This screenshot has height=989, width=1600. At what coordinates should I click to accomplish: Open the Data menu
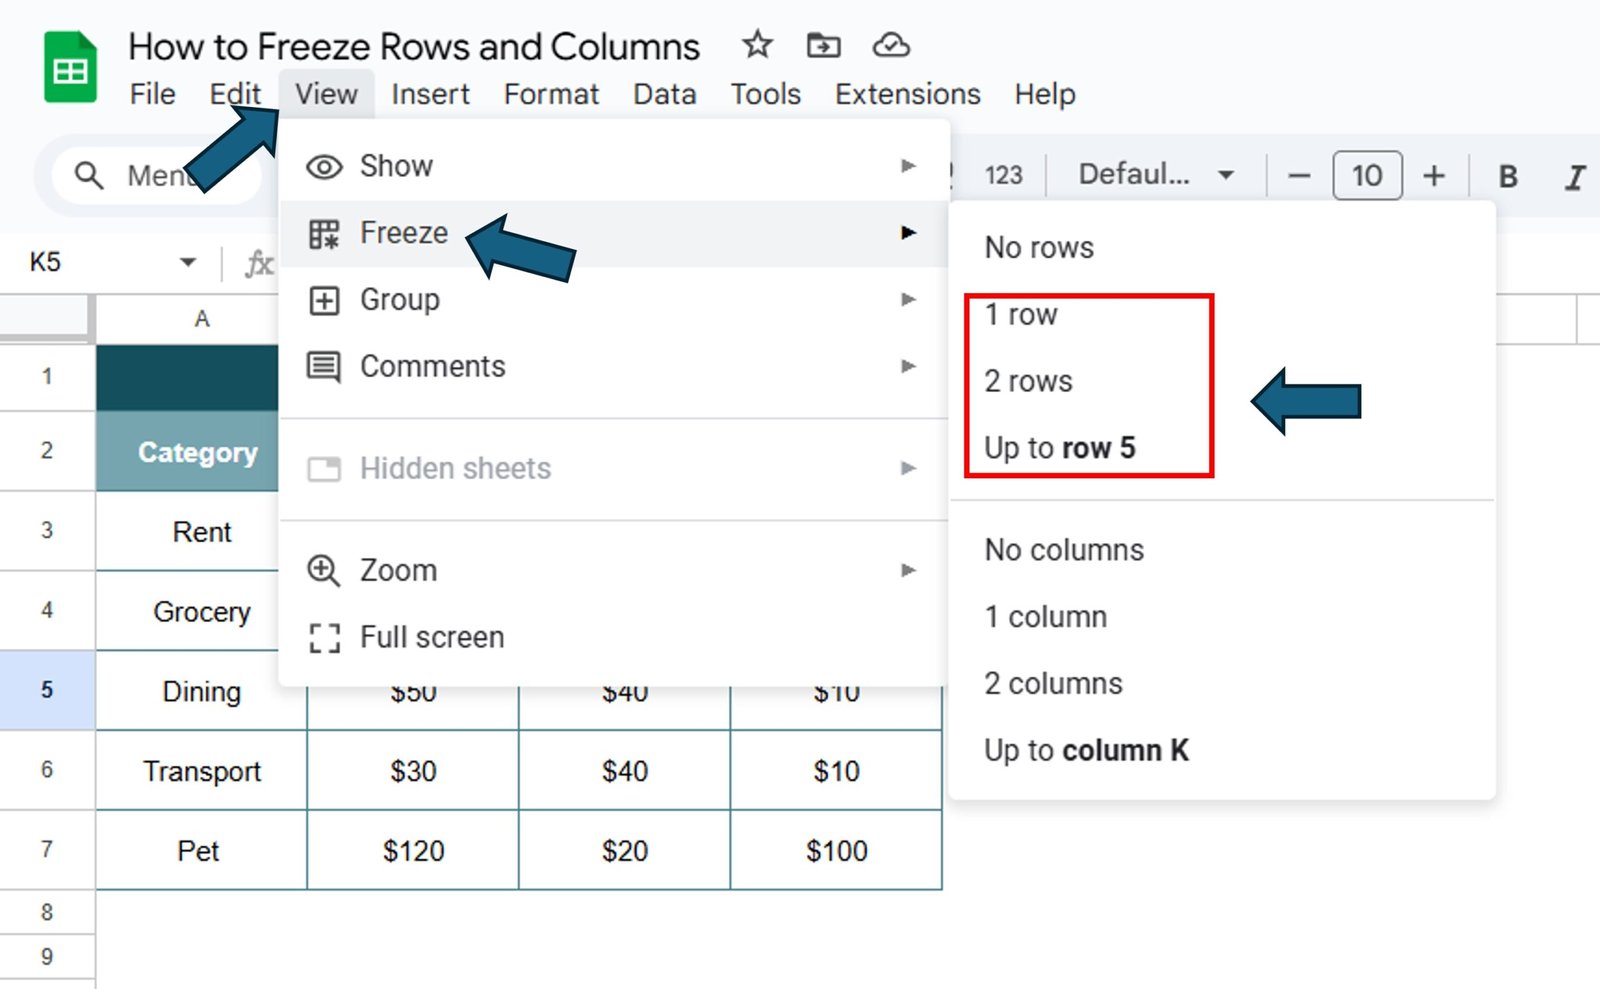tap(665, 94)
